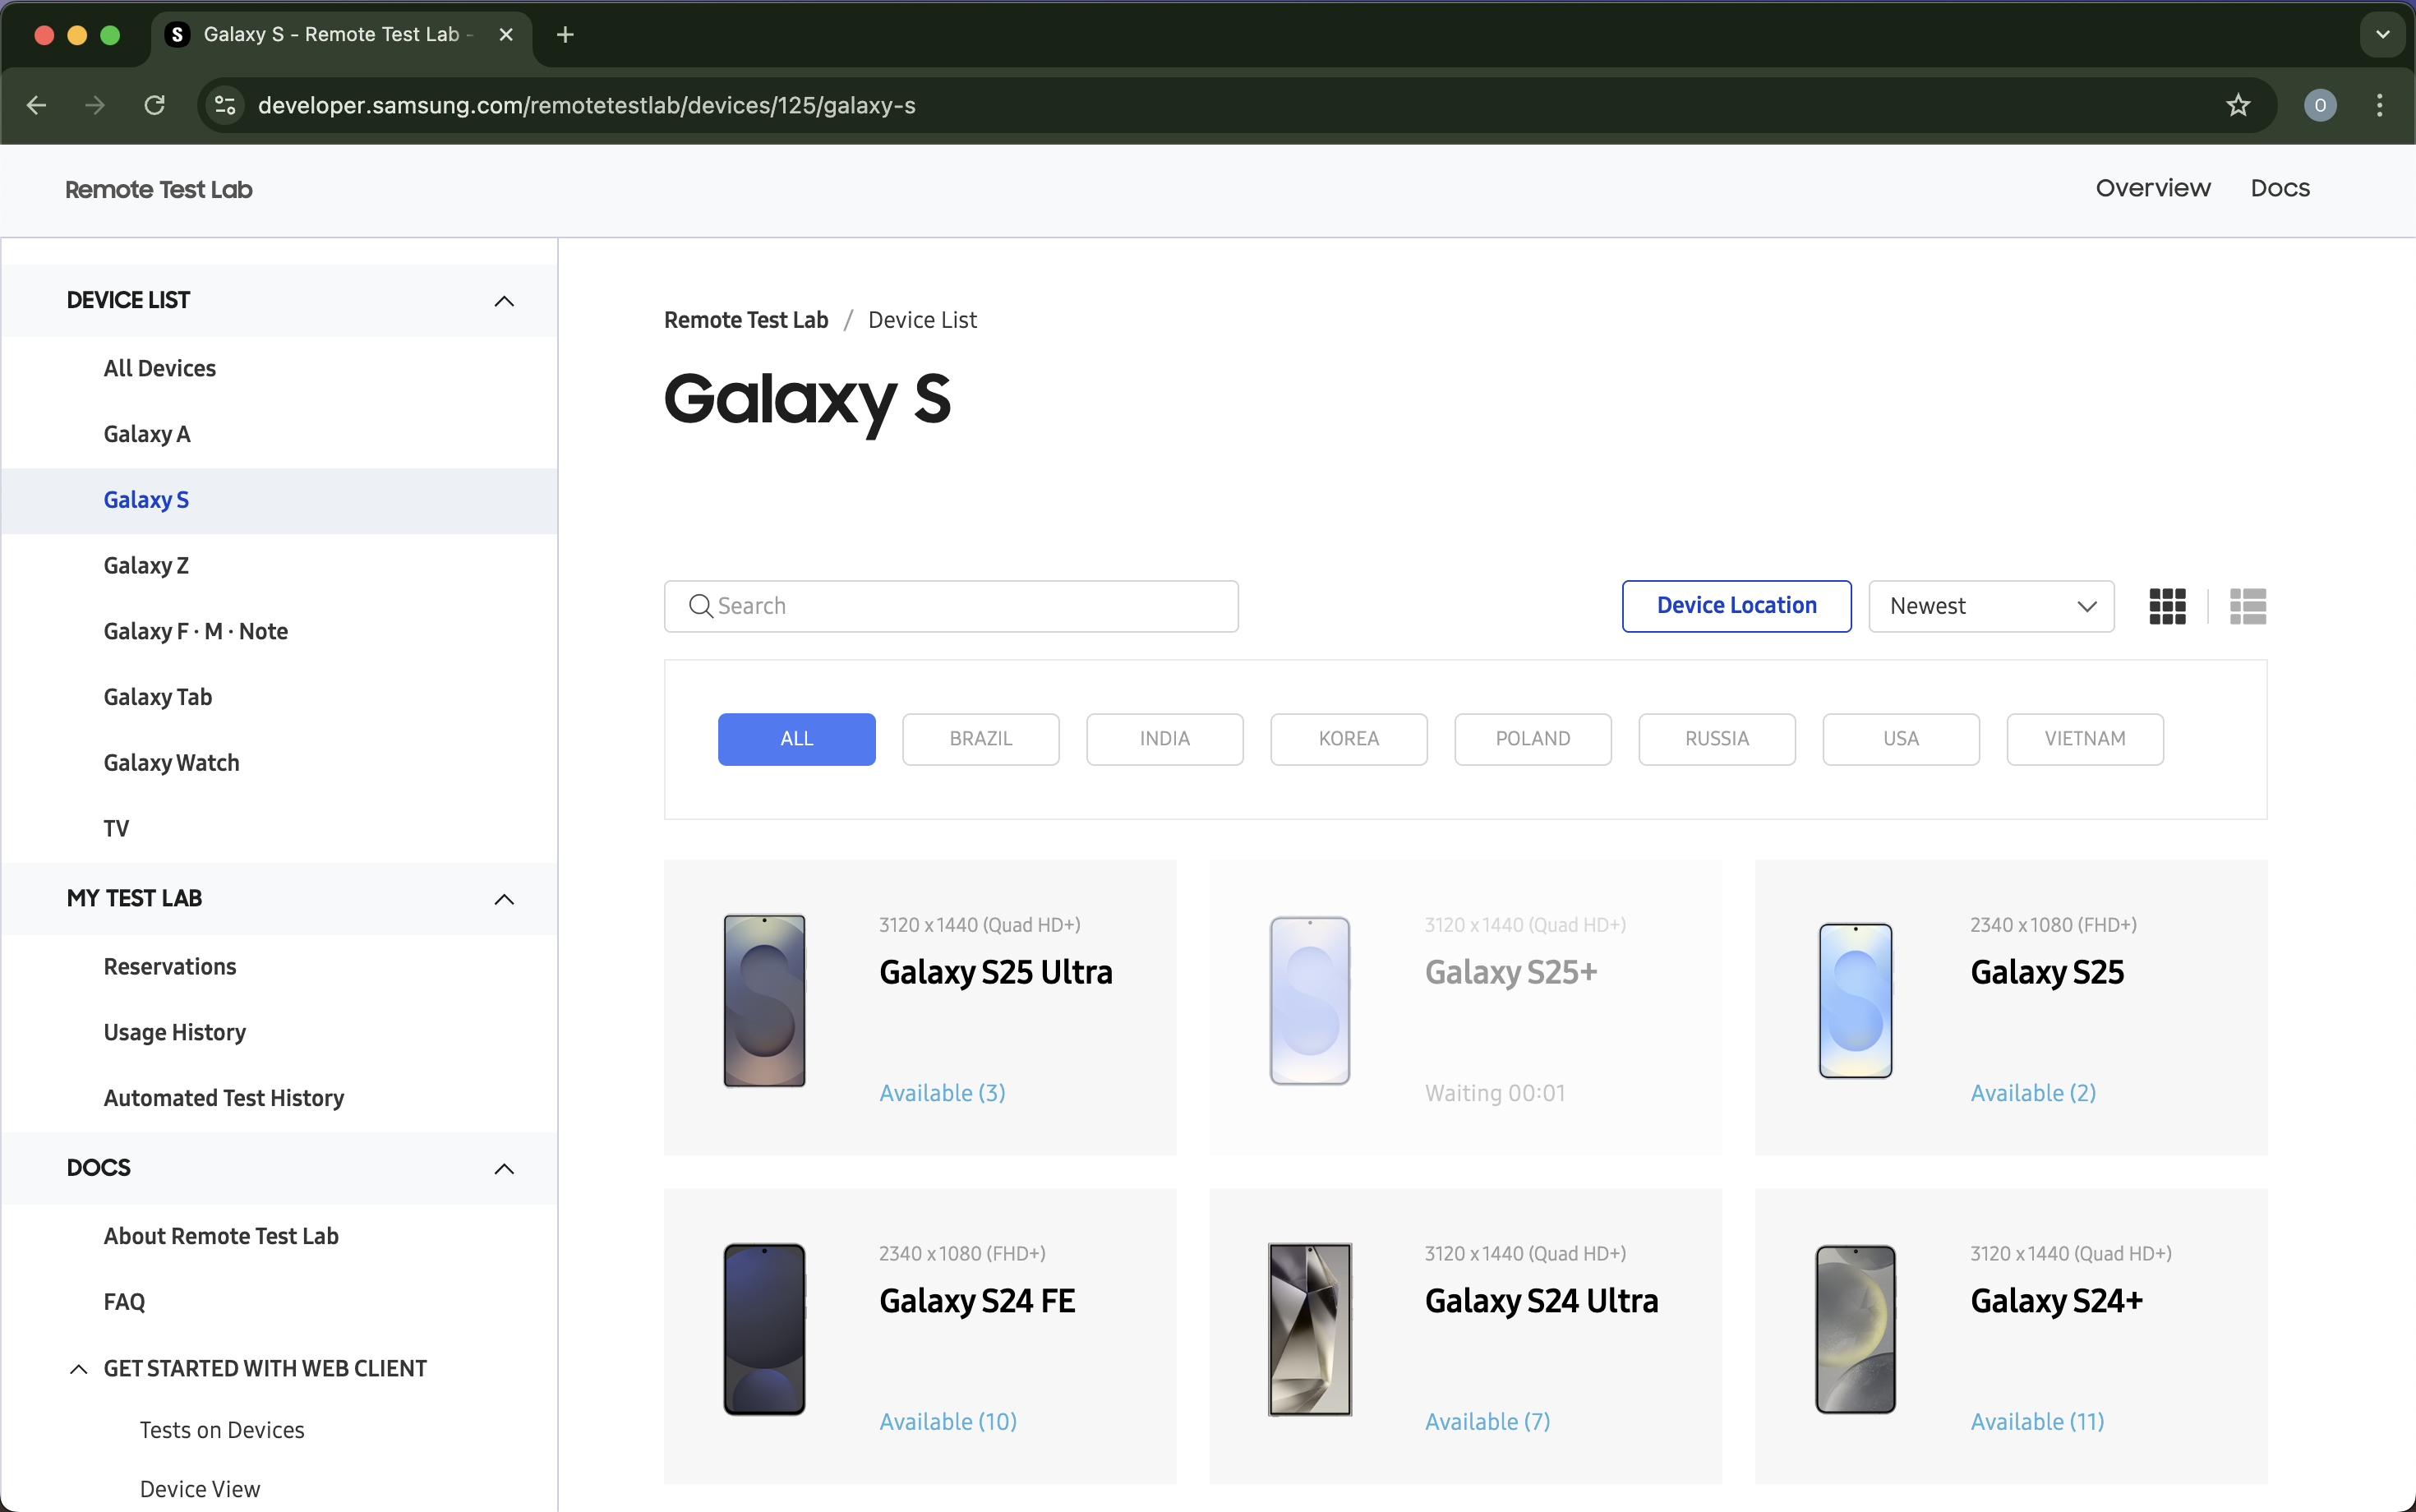The height and width of the screenshot is (1512, 2416).
Task: Click the Galaxy S24+ phone thumbnail
Action: pyautogui.click(x=1855, y=1329)
